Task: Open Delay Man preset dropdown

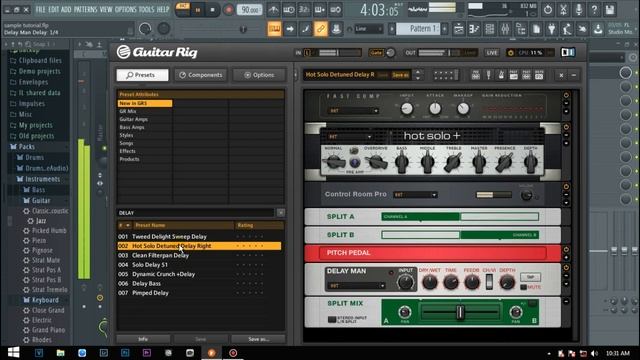Action: pos(356,286)
